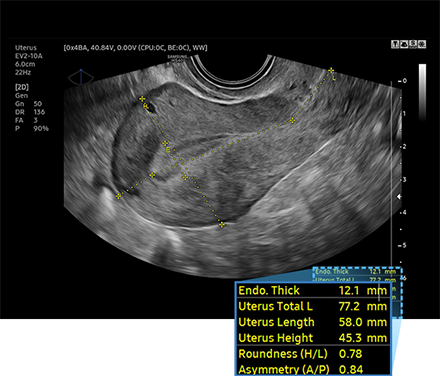Click the 'DR 136' dynamic range value
The height and width of the screenshot is (376, 440).
click(30, 112)
